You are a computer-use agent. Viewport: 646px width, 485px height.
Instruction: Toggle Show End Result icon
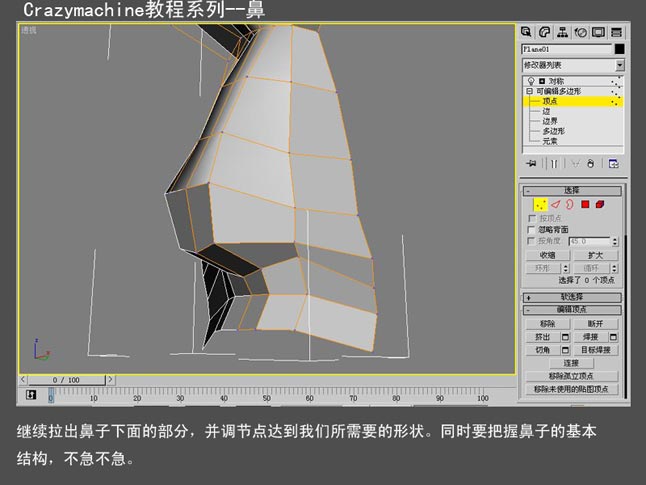pos(554,164)
